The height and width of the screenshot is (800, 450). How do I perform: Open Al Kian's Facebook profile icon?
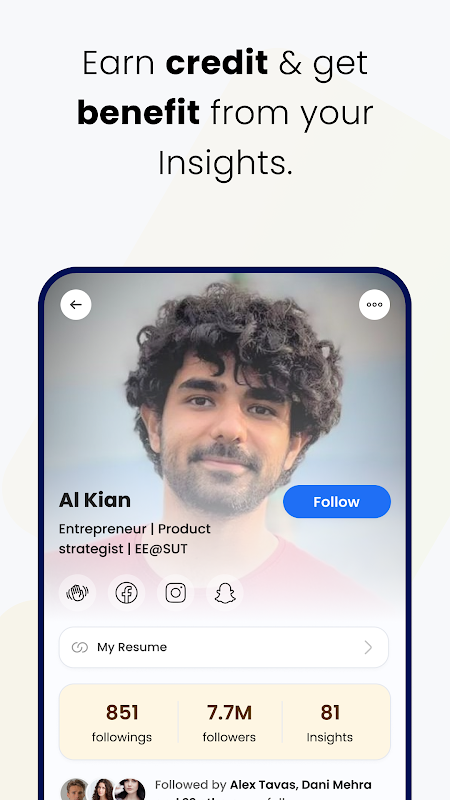127,593
